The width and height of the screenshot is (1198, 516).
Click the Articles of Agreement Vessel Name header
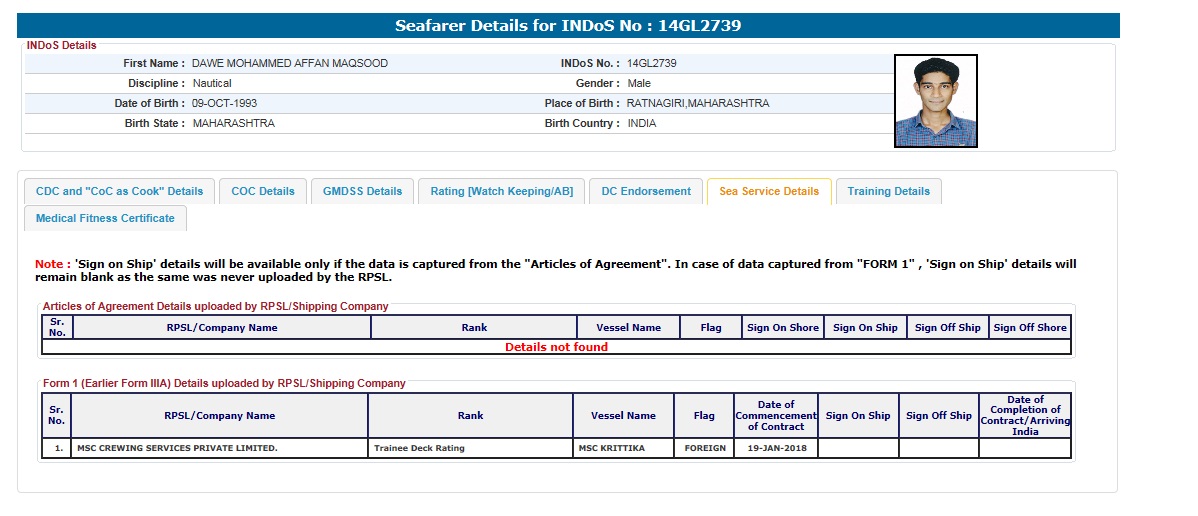tap(628, 327)
